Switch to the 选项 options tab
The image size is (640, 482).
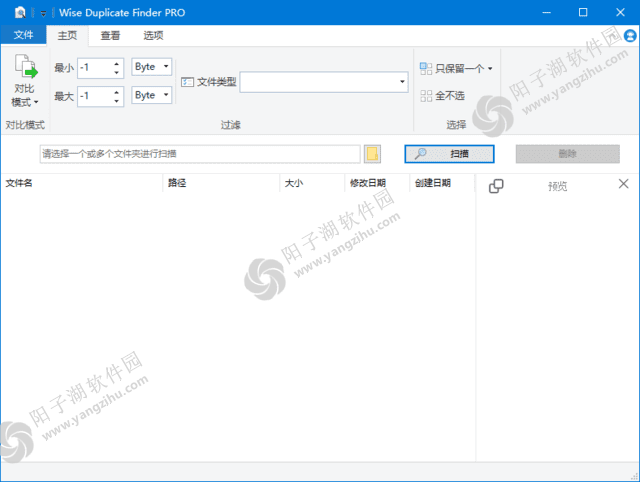coord(153,36)
